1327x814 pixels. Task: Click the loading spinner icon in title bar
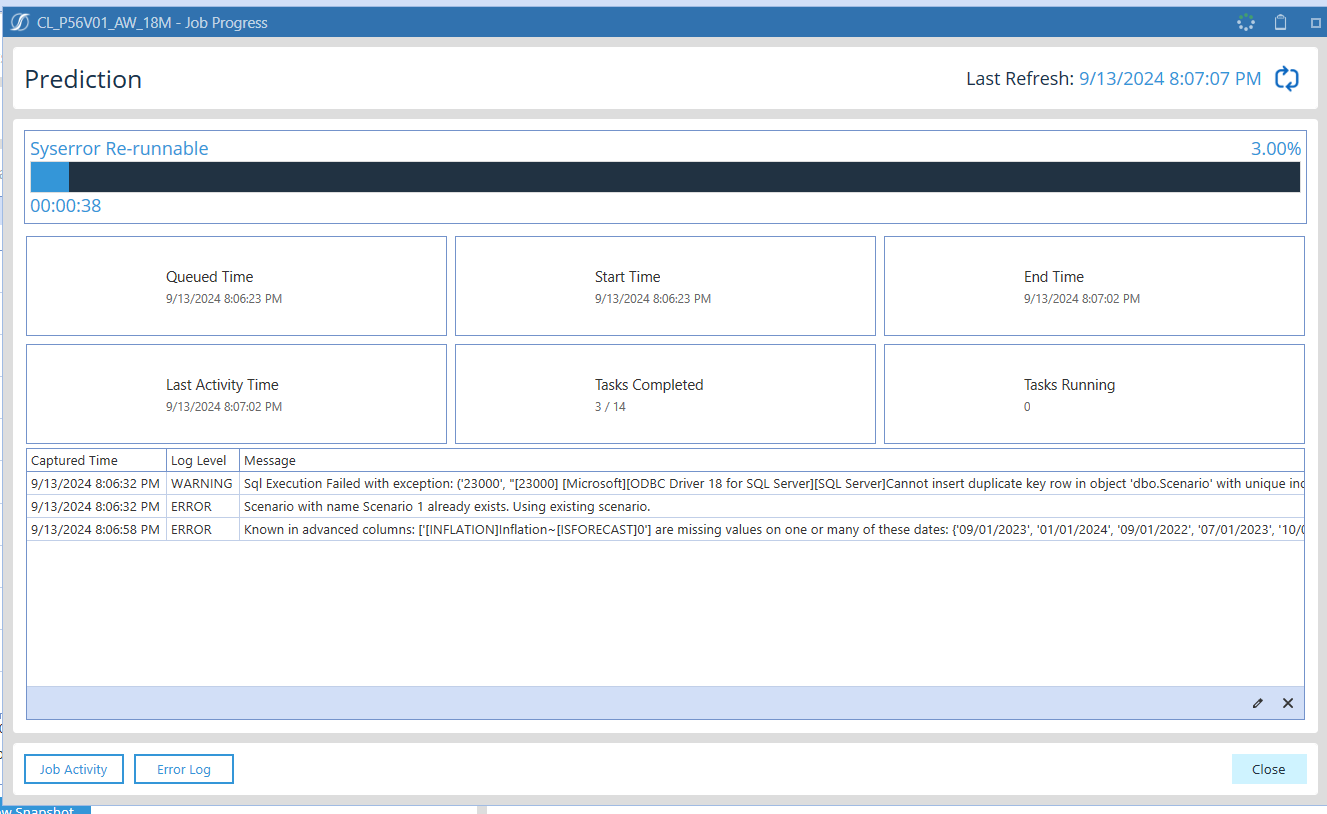click(1245, 22)
